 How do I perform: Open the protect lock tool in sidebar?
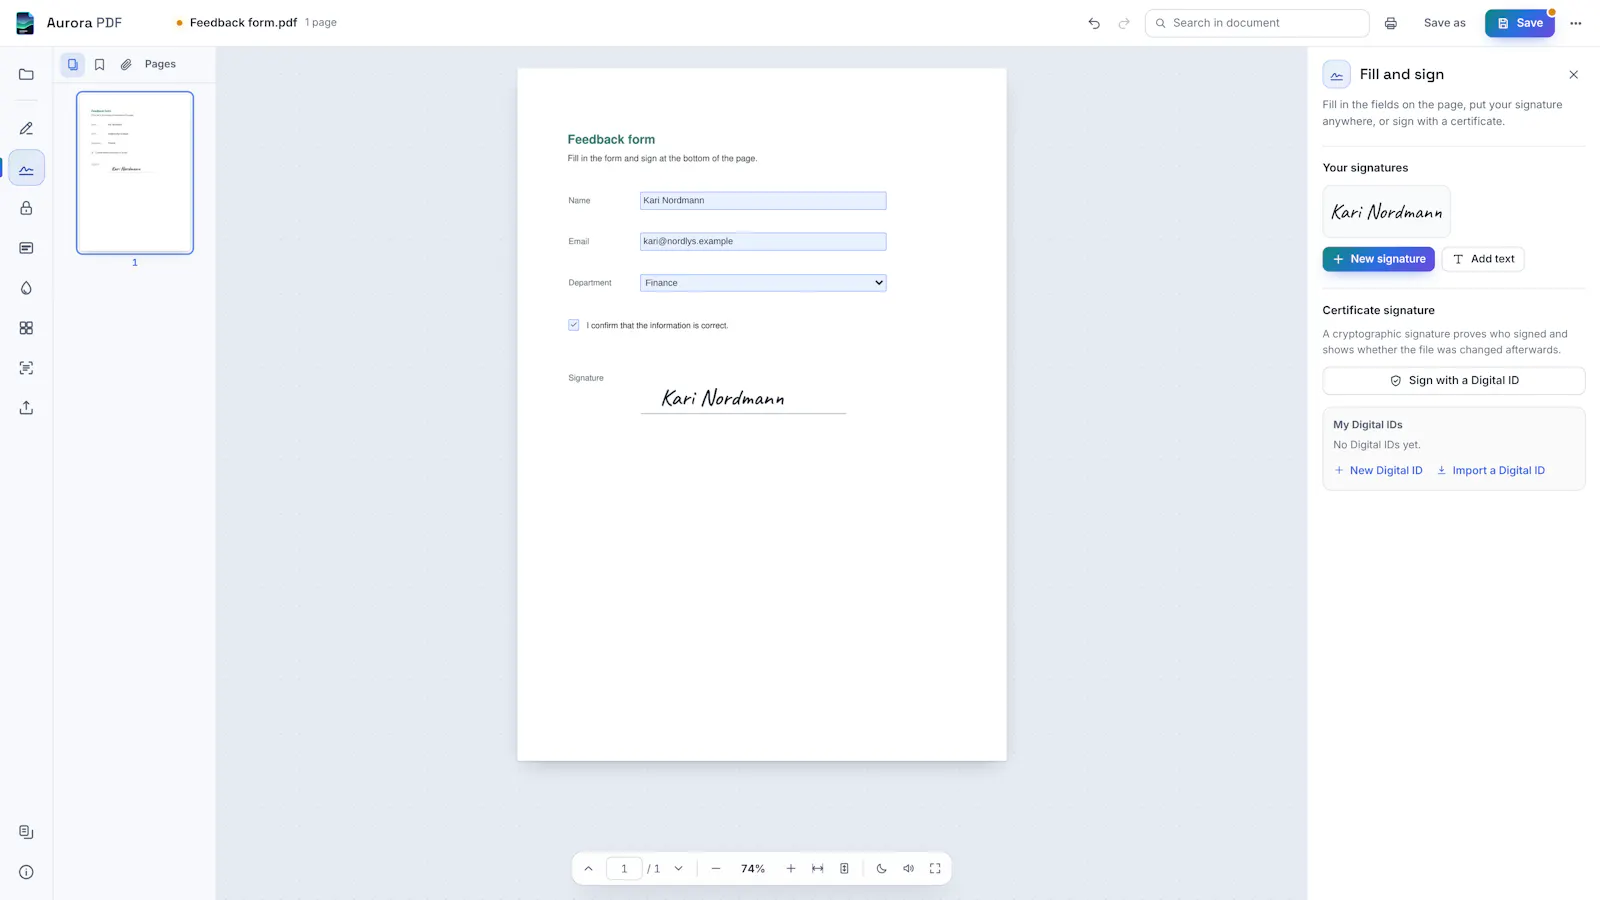coord(26,208)
